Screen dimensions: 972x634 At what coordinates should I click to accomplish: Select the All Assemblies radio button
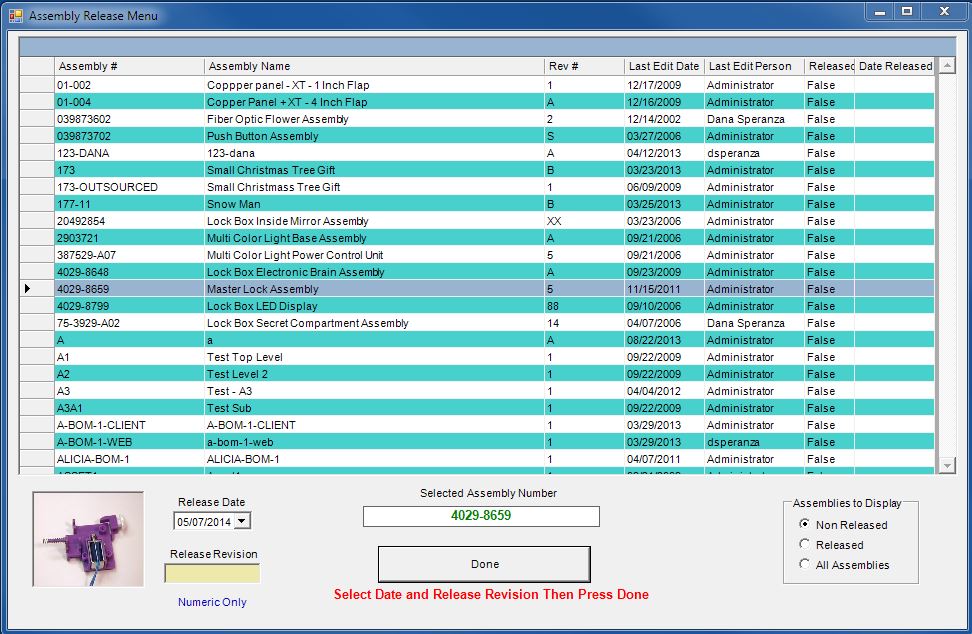click(x=804, y=564)
